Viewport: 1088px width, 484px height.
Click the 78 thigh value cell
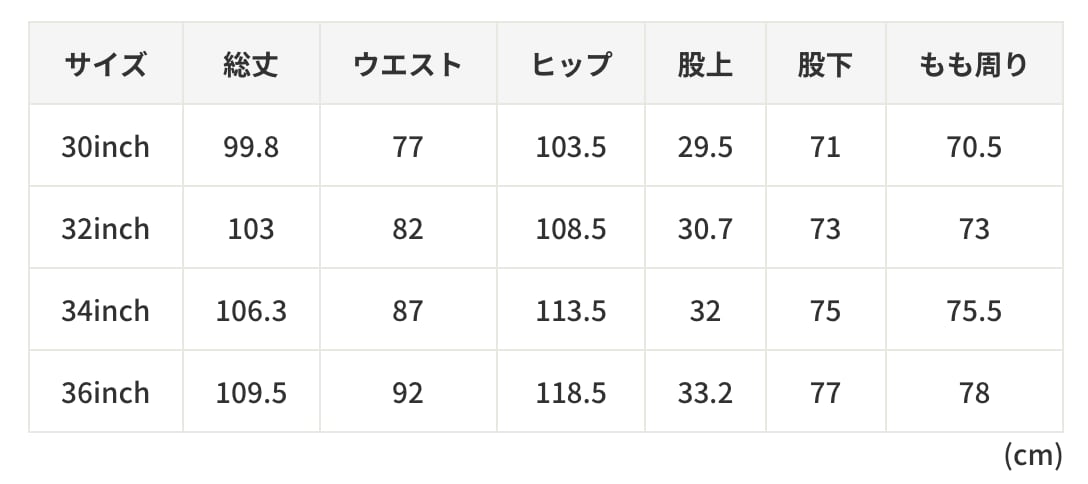973,393
